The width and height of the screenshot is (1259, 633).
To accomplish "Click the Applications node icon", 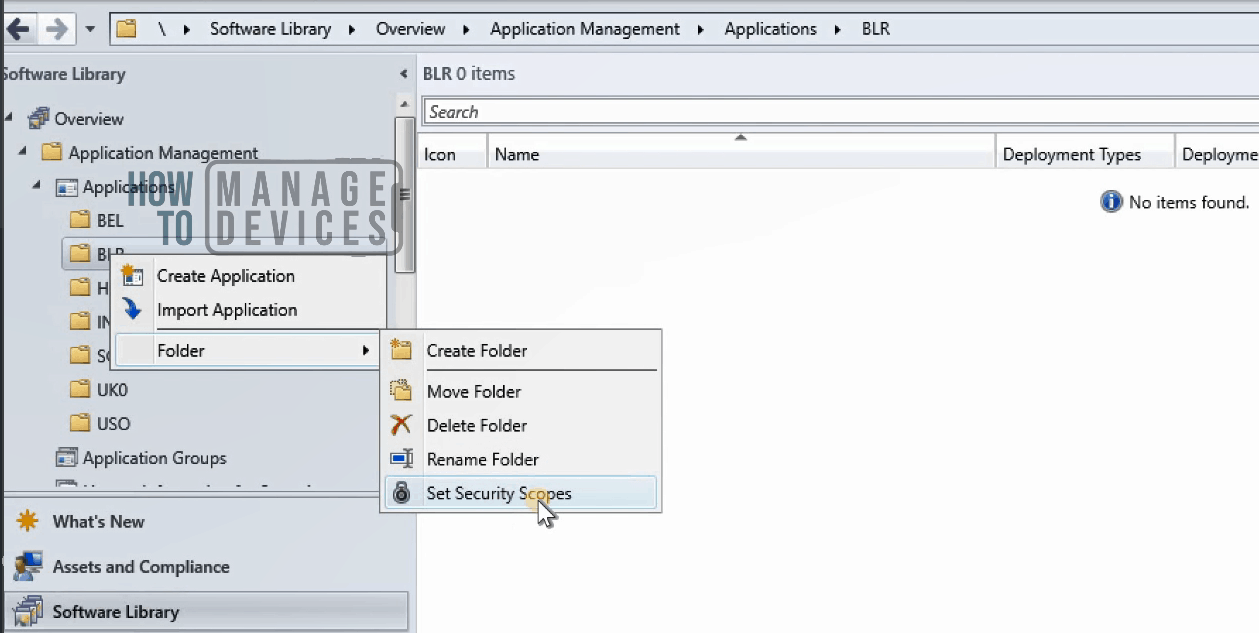I will 66,187.
